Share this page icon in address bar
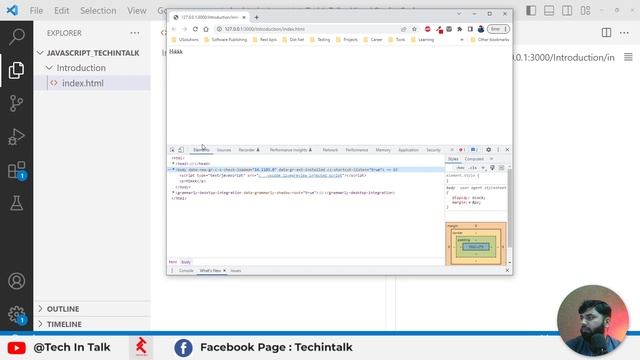Image resolution: width=640 pixels, height=360 pixels. [403, 29]
